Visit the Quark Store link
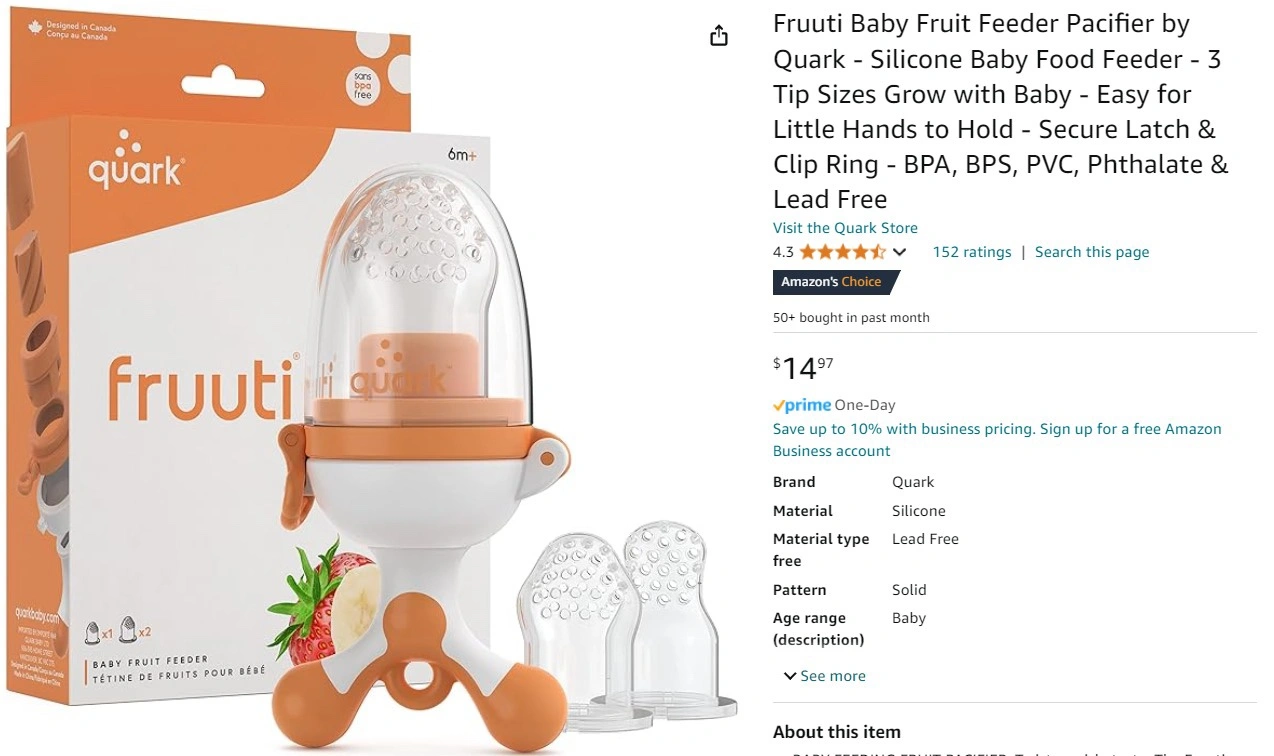Screen dimensions: 1274x756 845,228
